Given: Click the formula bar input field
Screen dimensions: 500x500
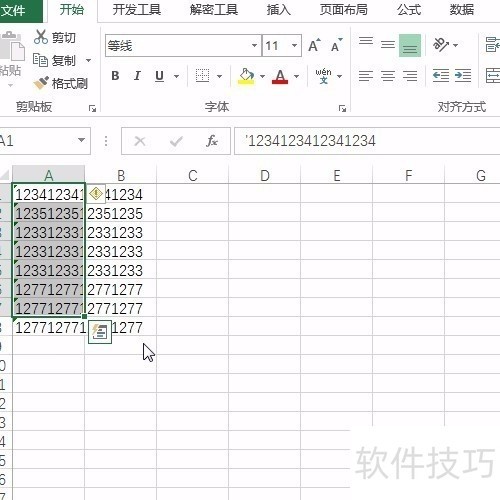Looking at the screenshot, I should pyautogui.click(x=367, y=141).
